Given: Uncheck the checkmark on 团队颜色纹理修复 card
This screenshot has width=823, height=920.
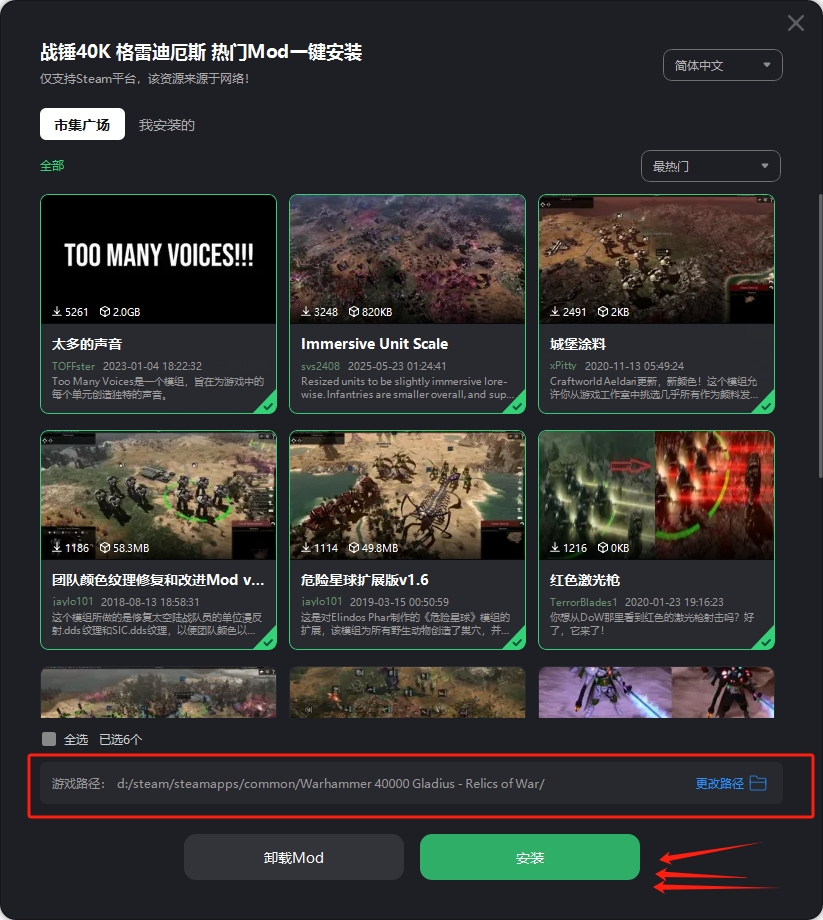Looking at the screenshot, I should coord(267,641).
